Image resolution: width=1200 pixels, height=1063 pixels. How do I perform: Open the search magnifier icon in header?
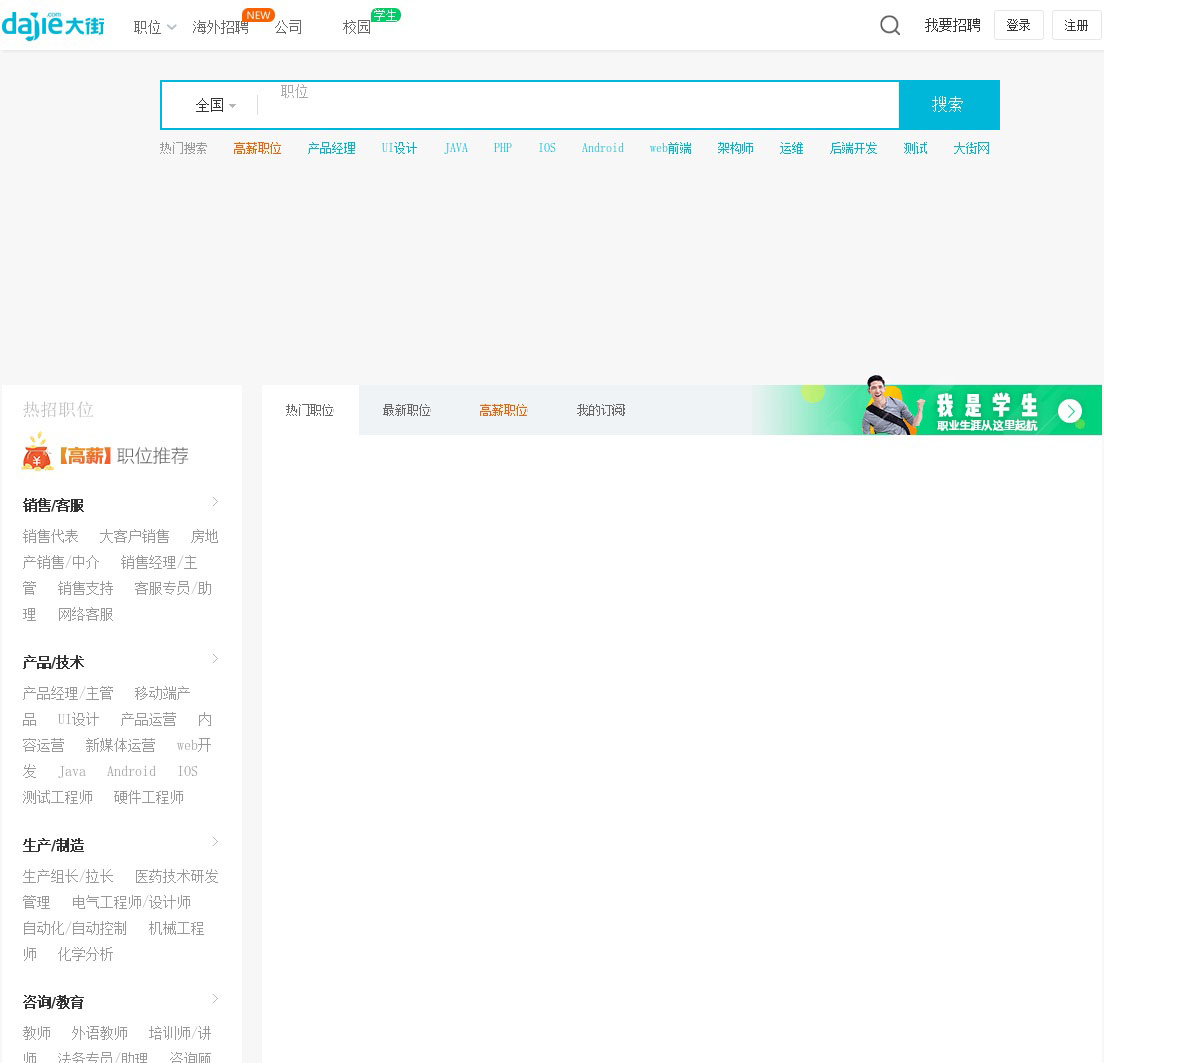click(890, 25)
